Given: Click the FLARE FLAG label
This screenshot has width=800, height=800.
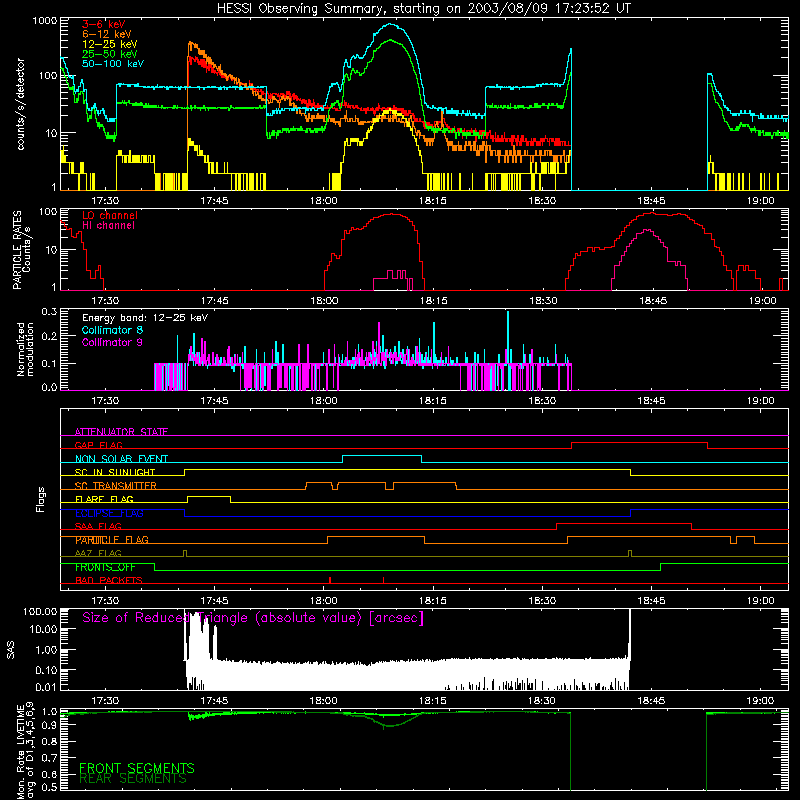Looking at the screenshot, I should 104,499.
